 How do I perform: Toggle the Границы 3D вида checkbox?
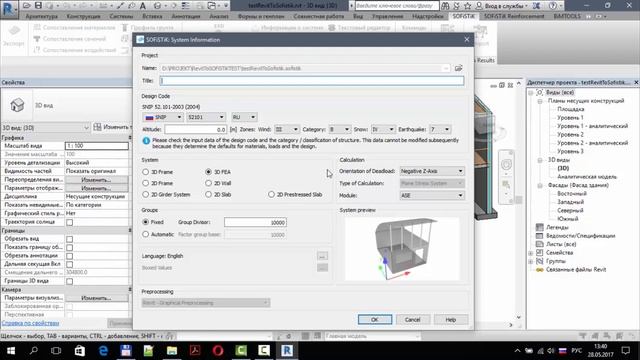click(70, 282)
